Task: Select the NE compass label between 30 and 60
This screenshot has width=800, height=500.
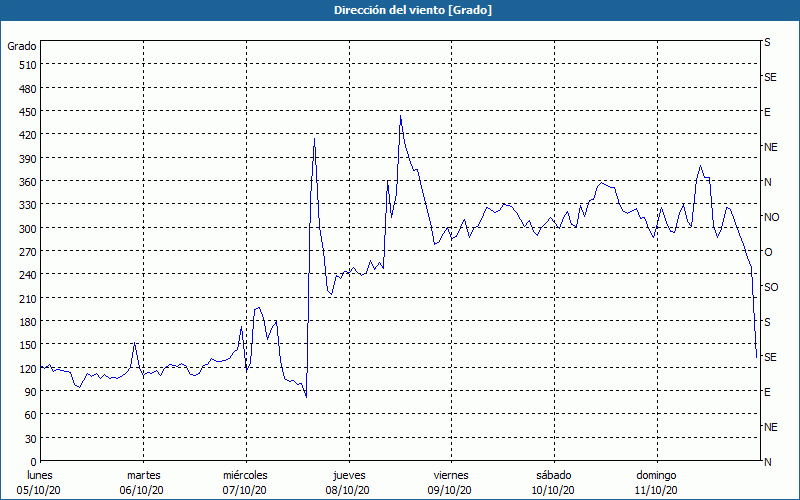Action: coord(770,428)
